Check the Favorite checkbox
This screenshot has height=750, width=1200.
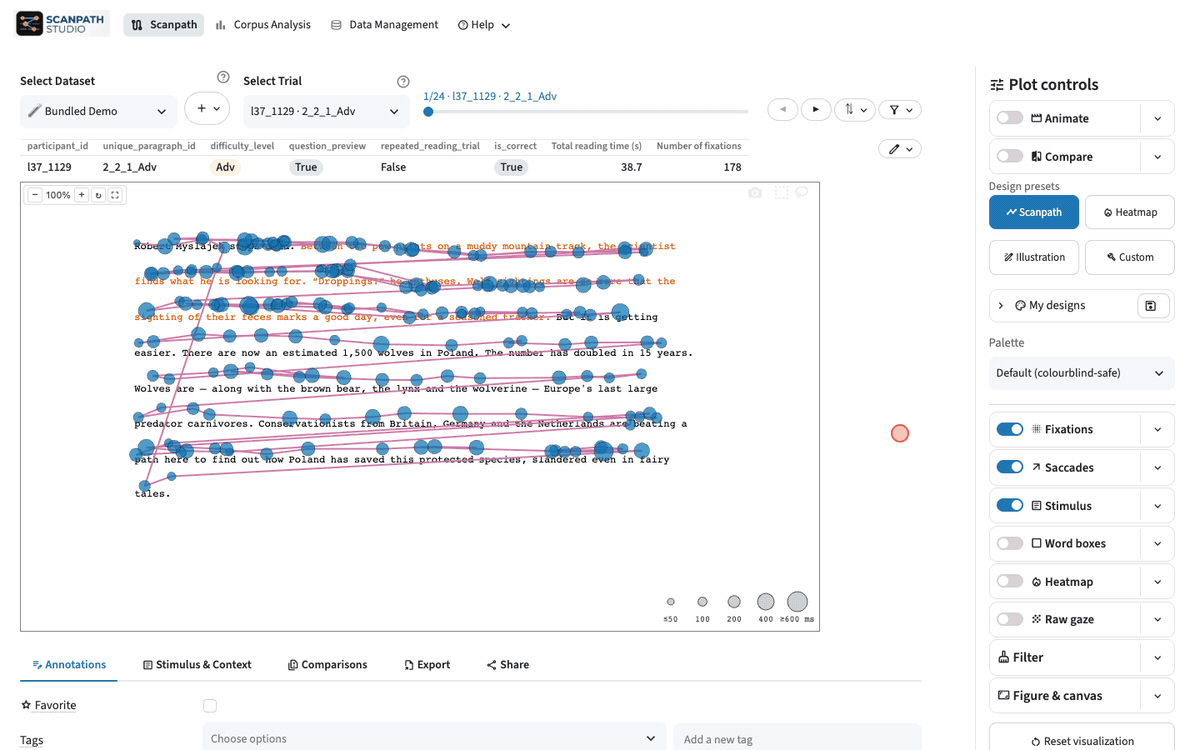[x=210, y=706]
